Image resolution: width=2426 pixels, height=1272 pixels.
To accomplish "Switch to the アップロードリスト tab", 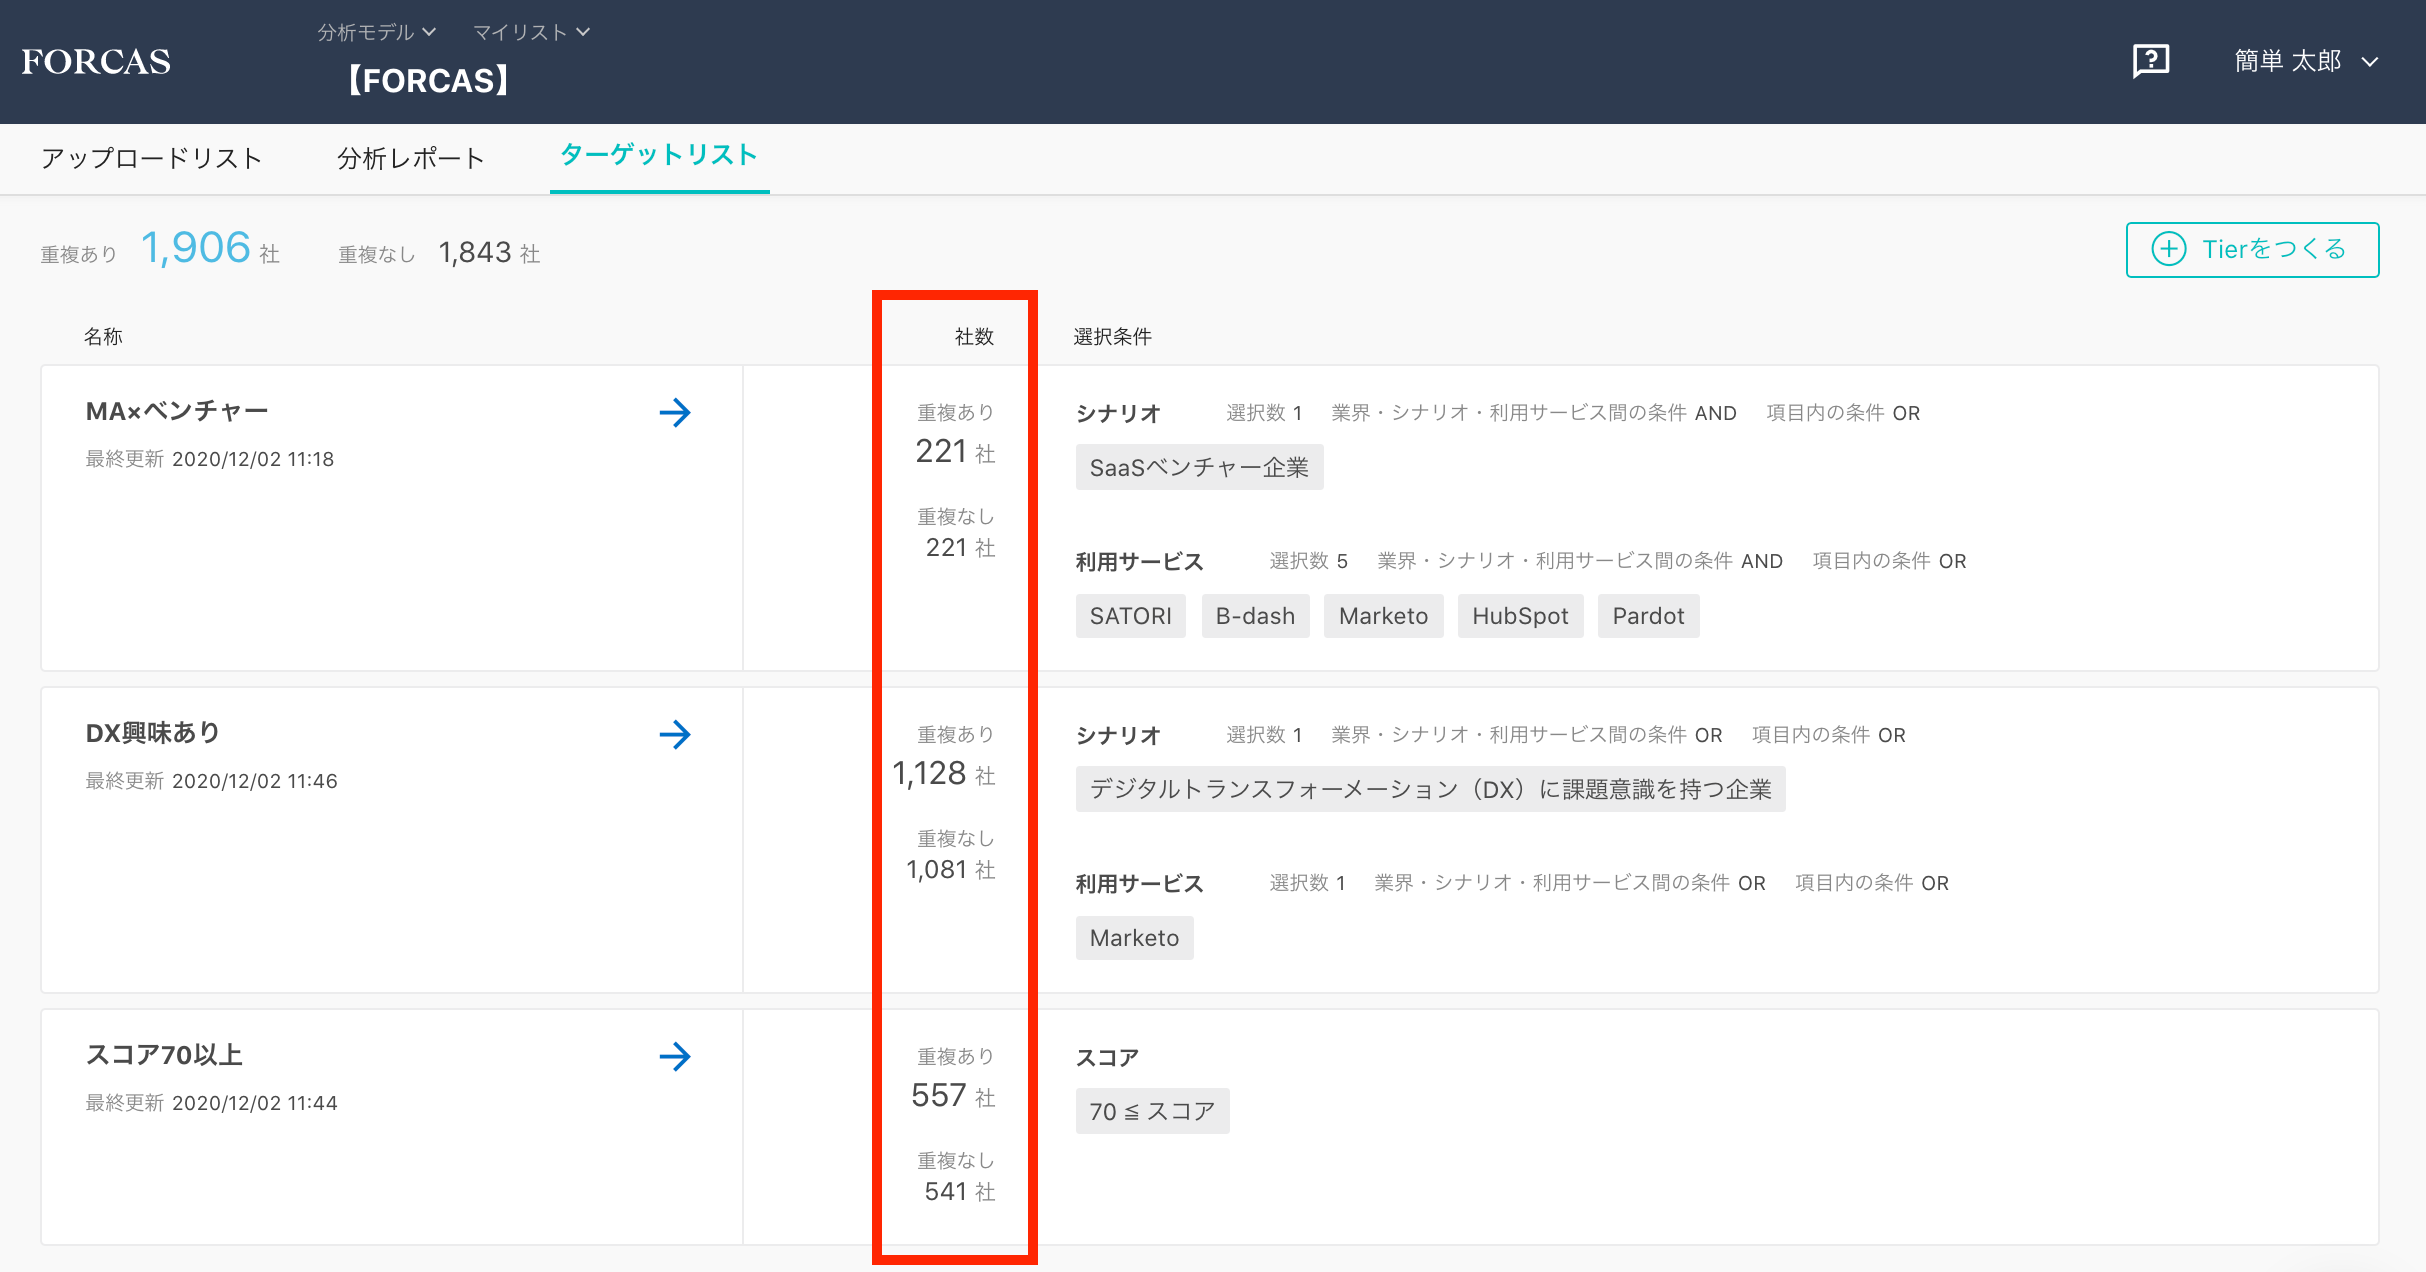I will [151, 158].
